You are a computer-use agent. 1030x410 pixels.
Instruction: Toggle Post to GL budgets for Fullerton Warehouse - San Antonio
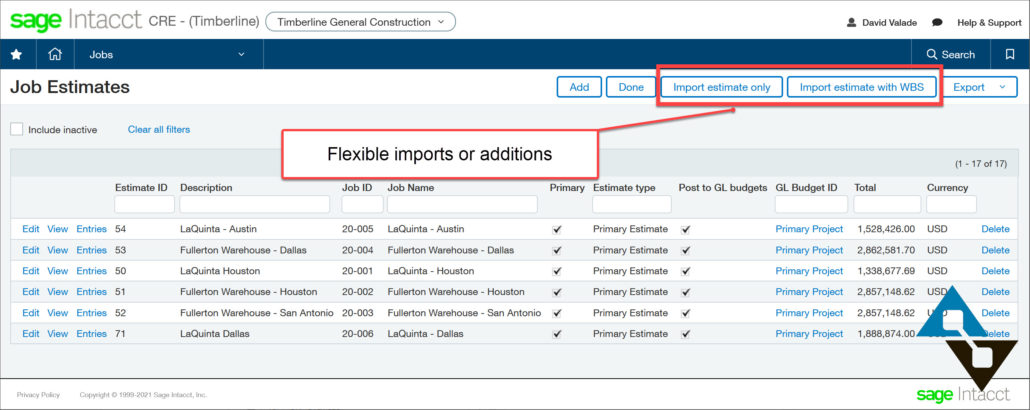point(686,313)
